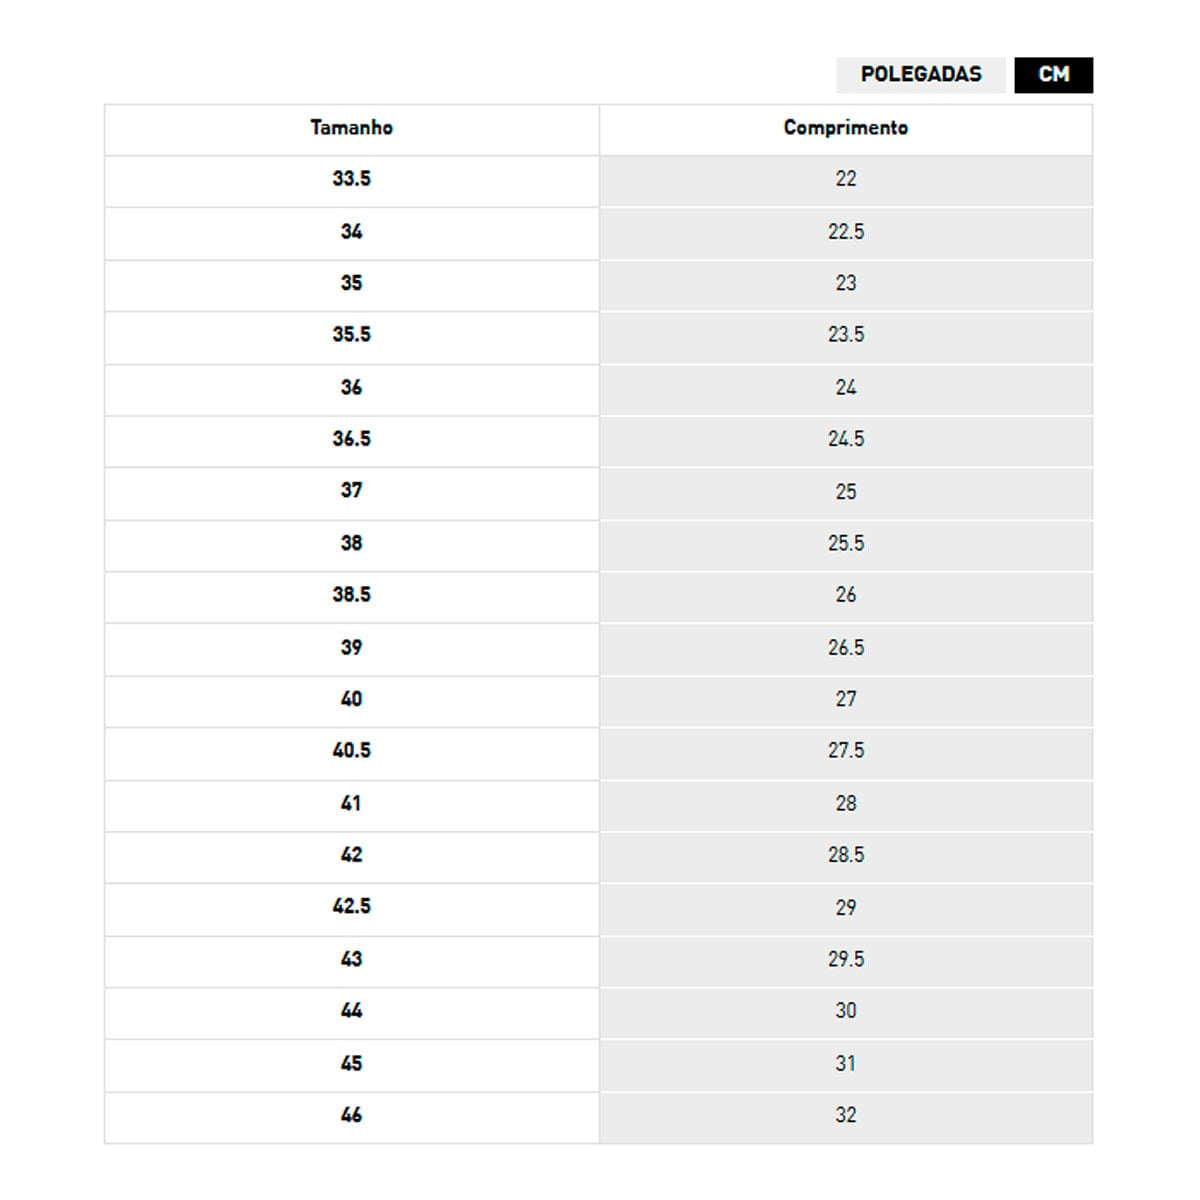Select size 33.5 row
Image resolution: width=1200 pixels, height=1200 pixels.
pyautogui.click(x=351, y=179)
